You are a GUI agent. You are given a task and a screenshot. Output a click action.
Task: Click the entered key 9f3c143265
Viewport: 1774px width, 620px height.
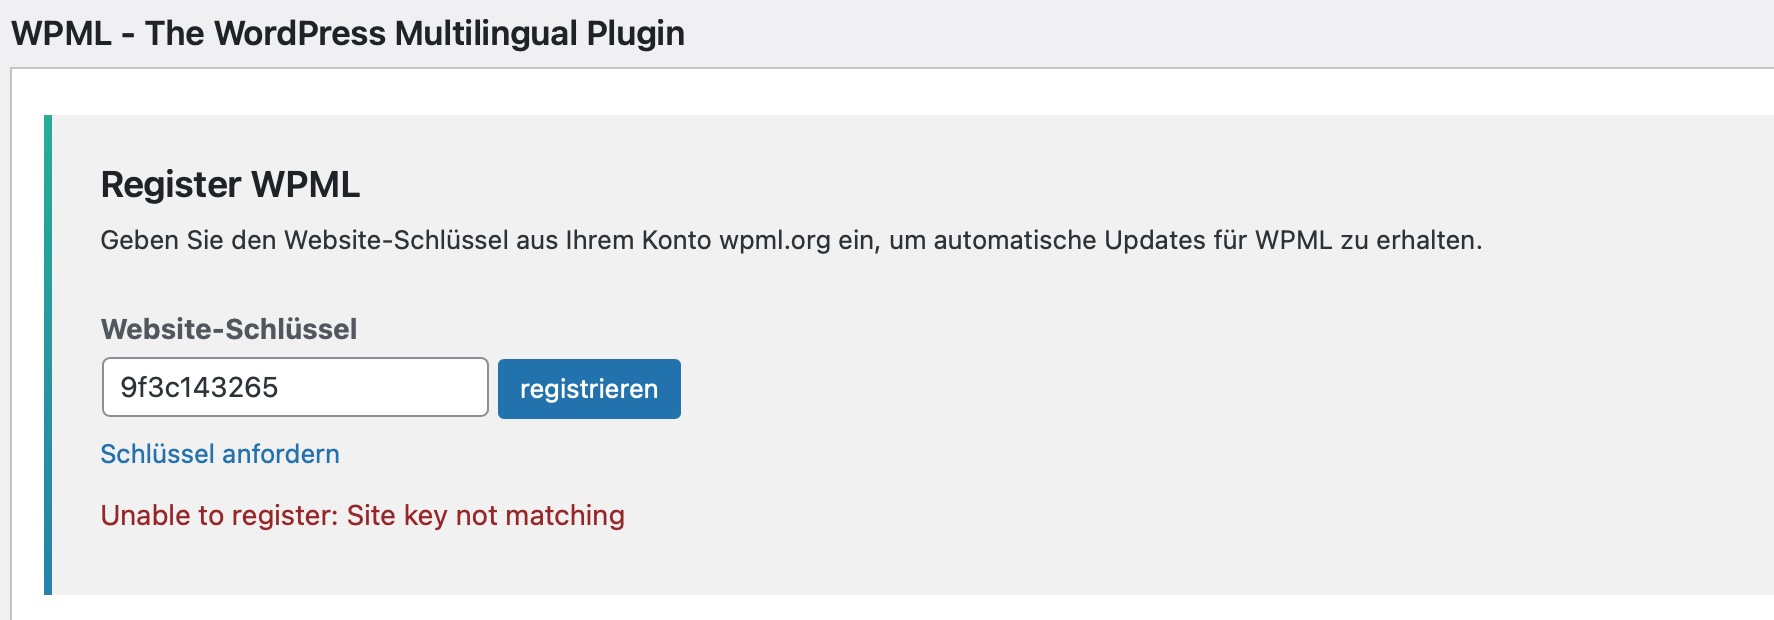[x=199, y=388]
